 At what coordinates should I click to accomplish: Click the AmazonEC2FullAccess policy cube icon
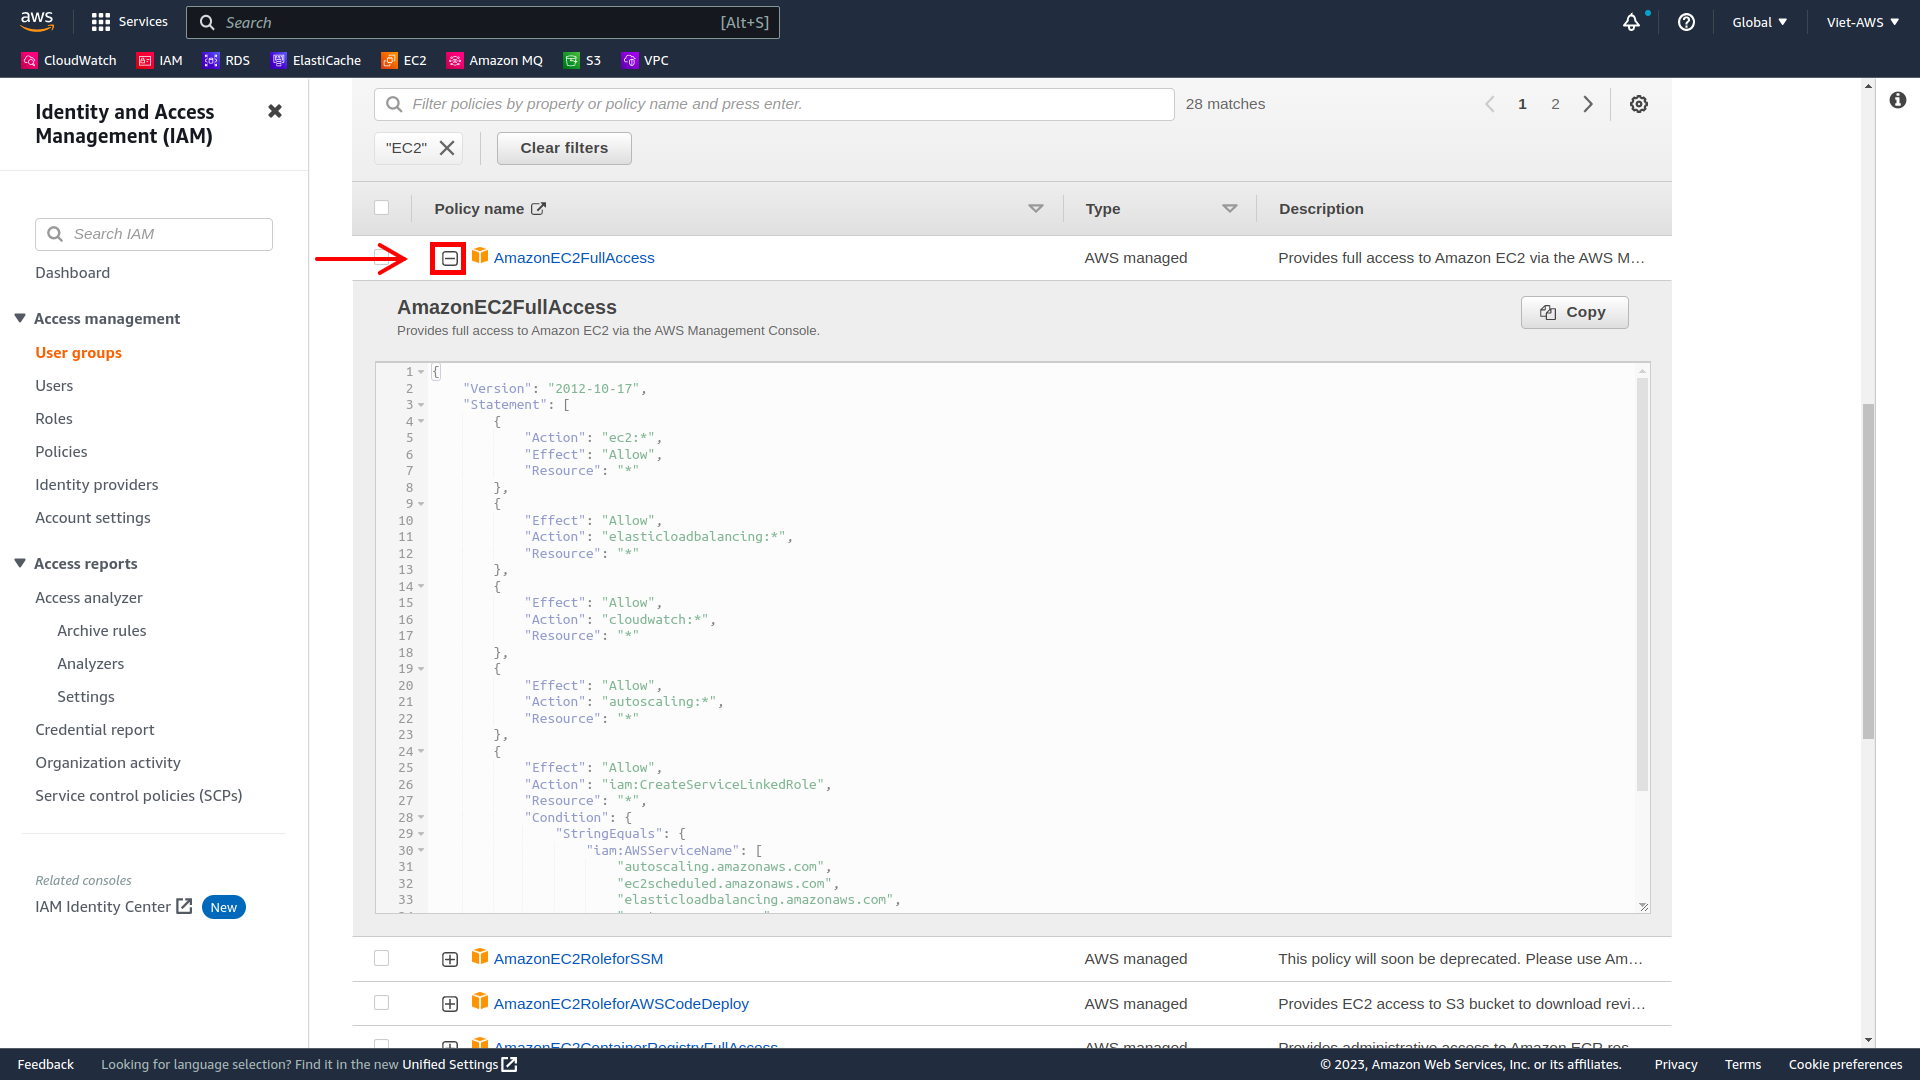(480, 256)
